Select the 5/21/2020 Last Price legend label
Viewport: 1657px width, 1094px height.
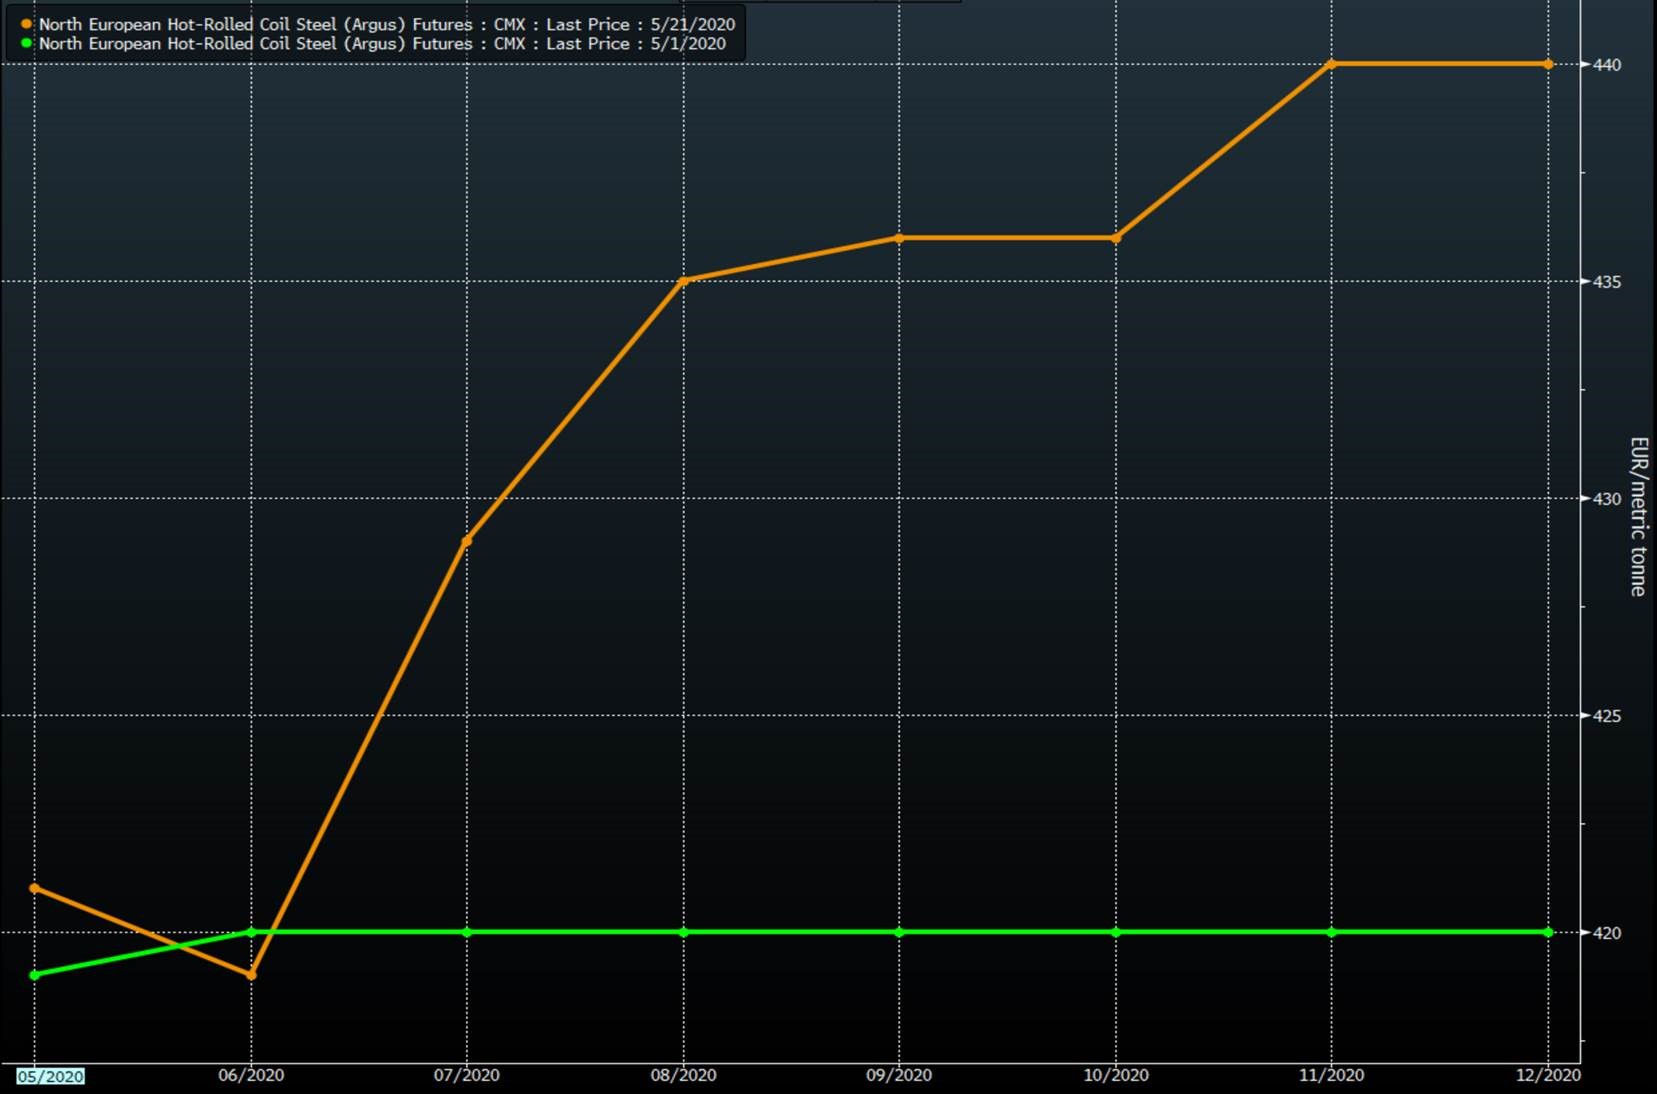pos(386,24)
